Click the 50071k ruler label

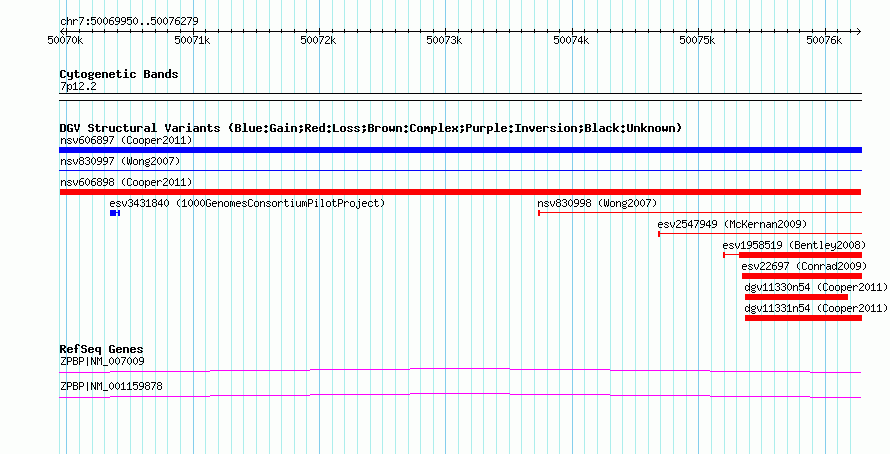click(x=192, y=40)
